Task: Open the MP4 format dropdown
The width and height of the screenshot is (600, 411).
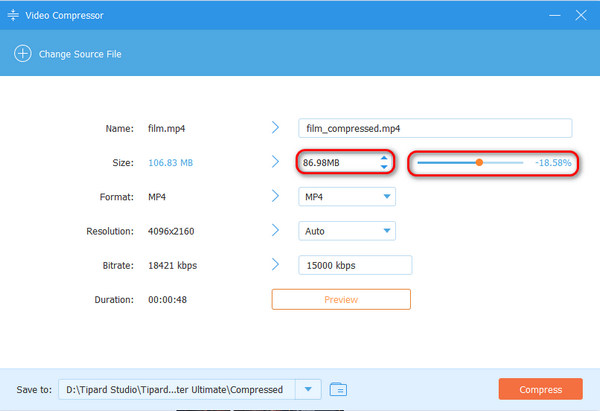Action: (x=347, y=197)
